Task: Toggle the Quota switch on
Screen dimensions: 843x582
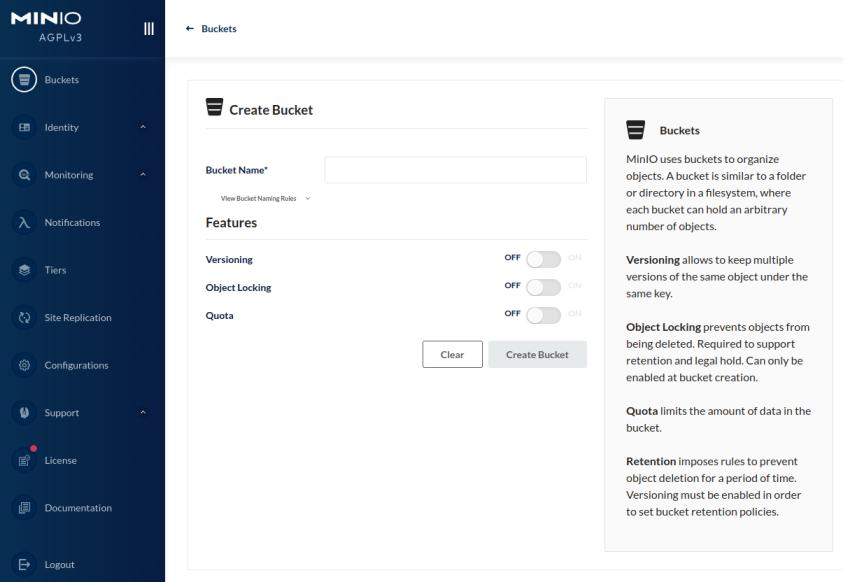Action: (x=543, y=315)
